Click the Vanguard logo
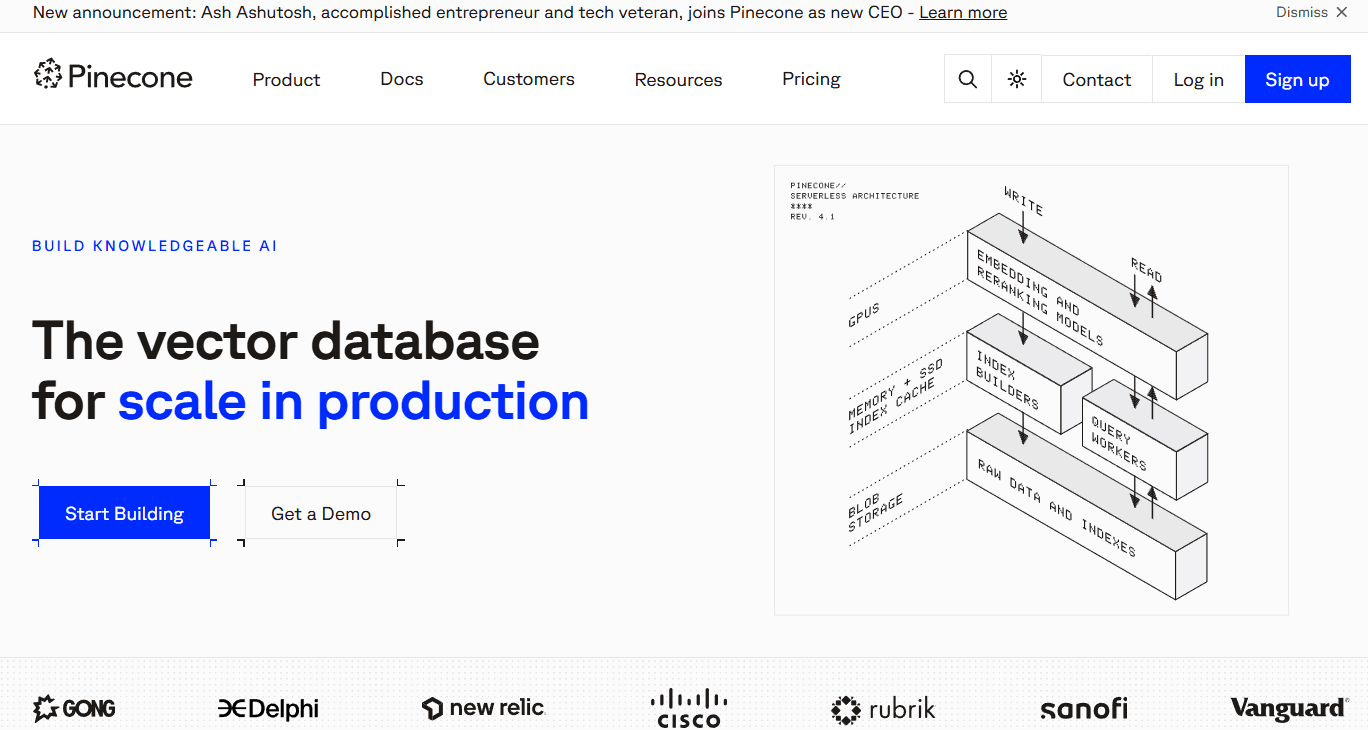Screen dimensions: 1368x730 1289,709
